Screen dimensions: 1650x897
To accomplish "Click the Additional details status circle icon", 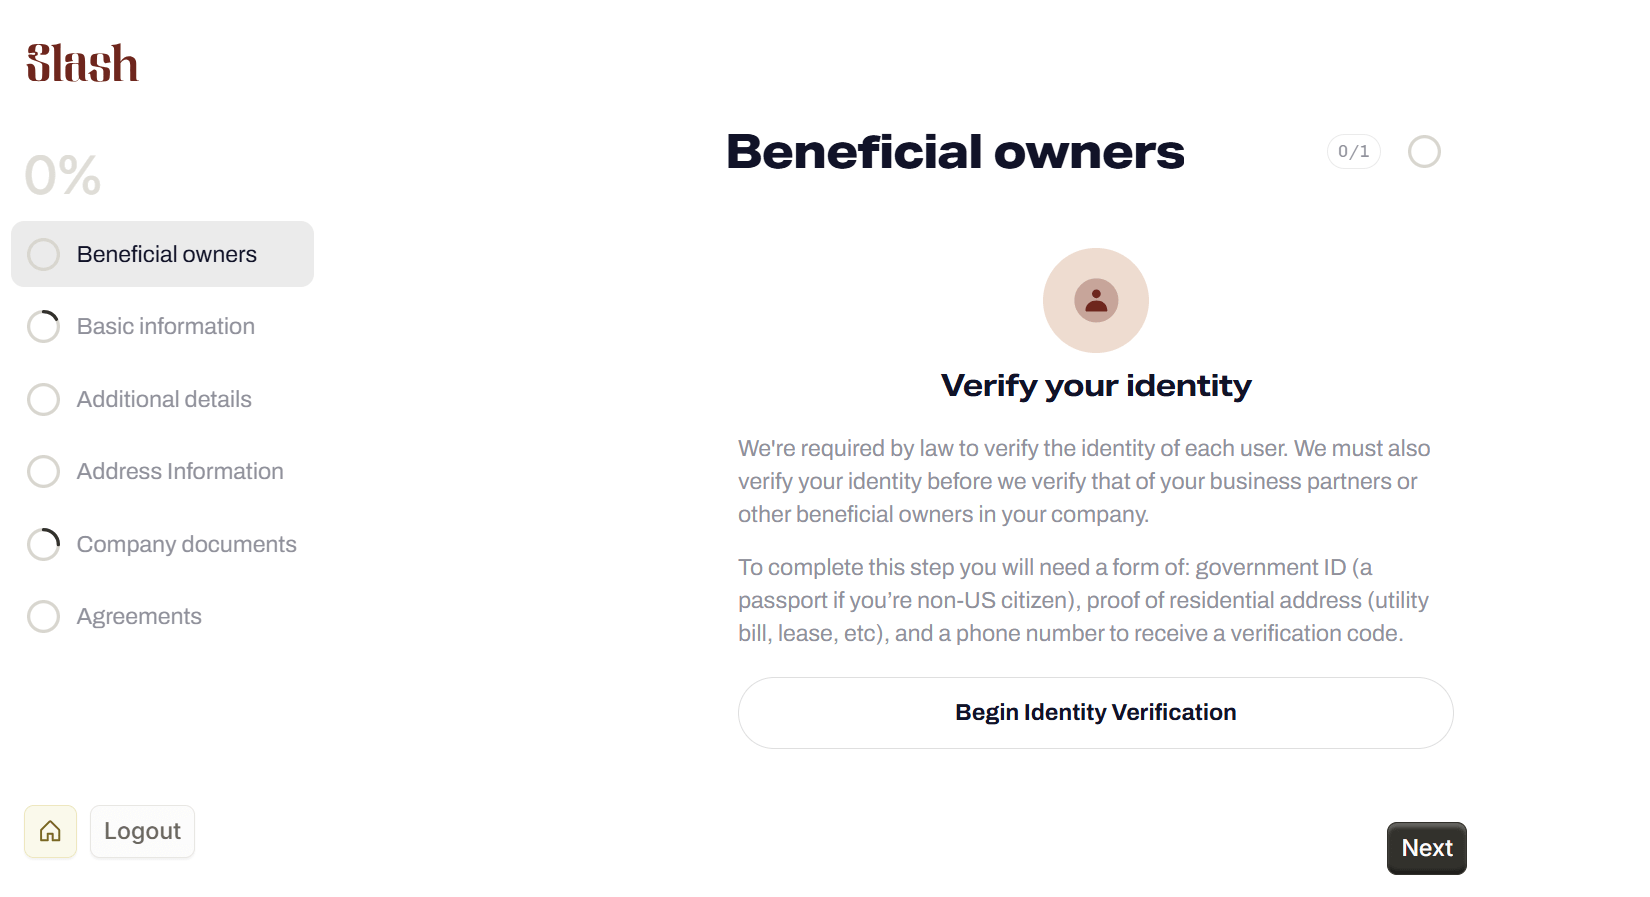I will pyautogui.click(x=43, y=399).
